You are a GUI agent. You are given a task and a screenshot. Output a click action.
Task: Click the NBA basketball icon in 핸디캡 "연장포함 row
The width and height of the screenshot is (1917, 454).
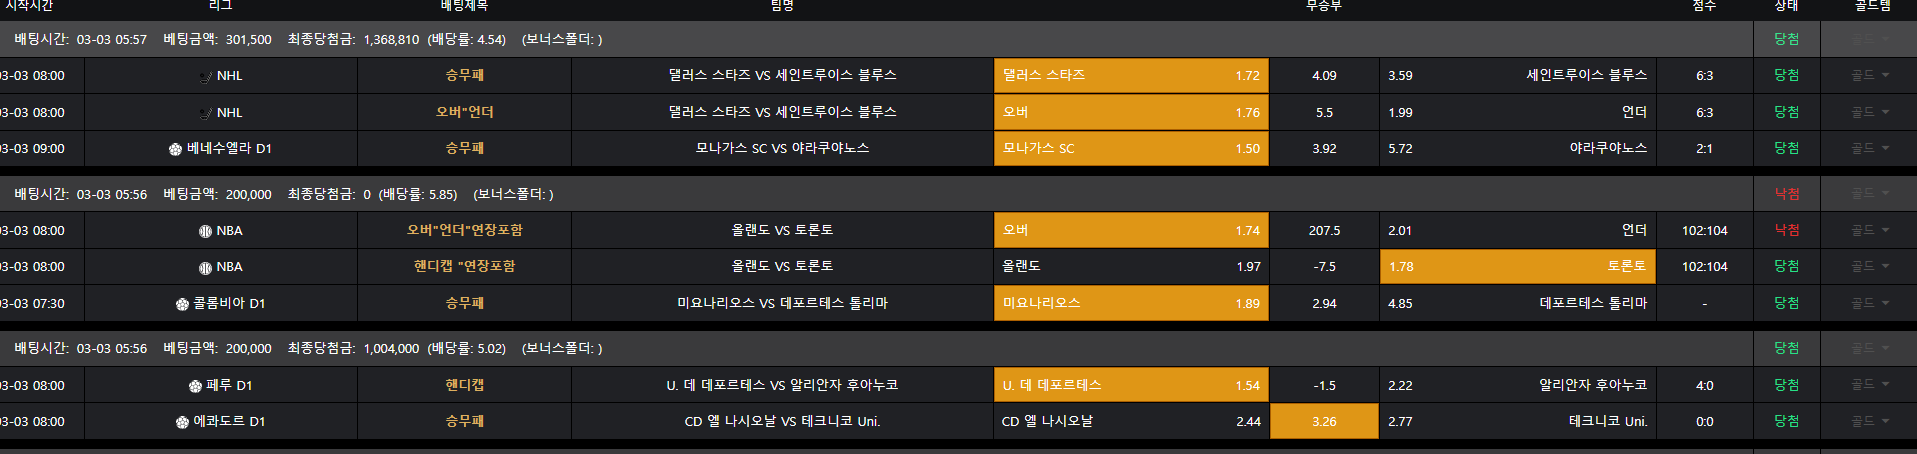(205, 267)
